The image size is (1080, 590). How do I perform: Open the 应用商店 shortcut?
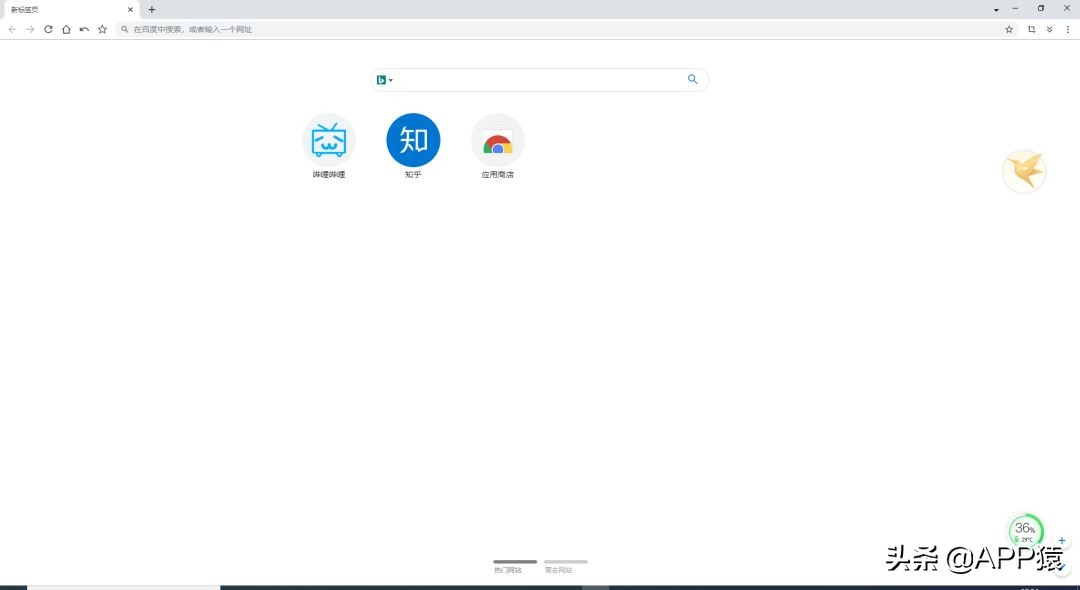pyautogui.click(x=497, y=146)
